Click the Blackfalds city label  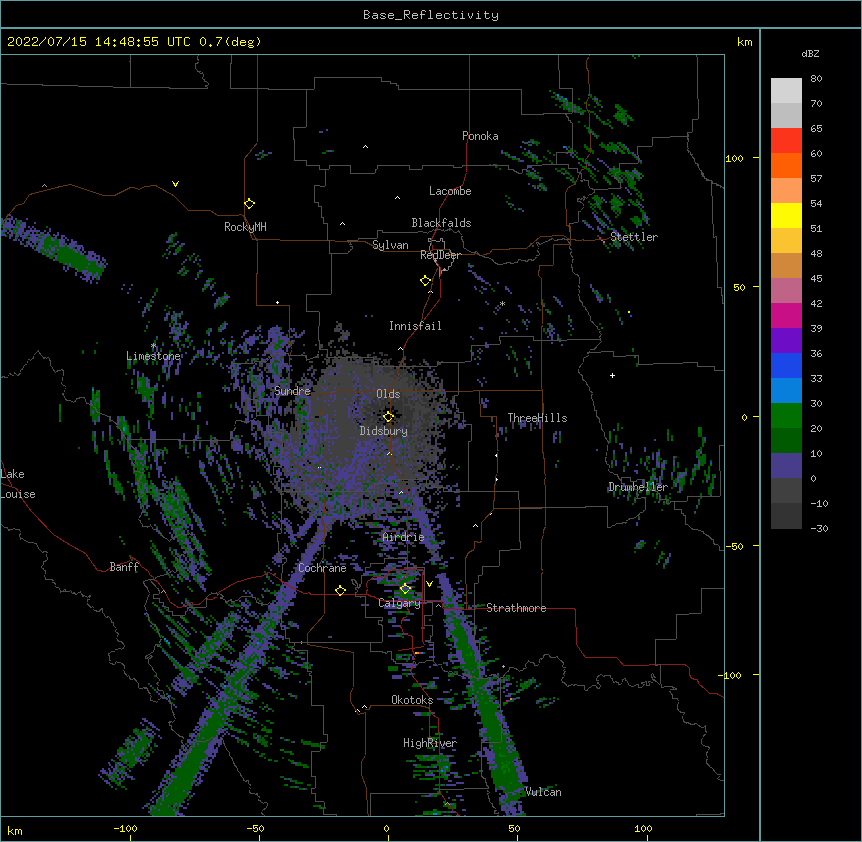pyautogui.click(x=441, y=223)
